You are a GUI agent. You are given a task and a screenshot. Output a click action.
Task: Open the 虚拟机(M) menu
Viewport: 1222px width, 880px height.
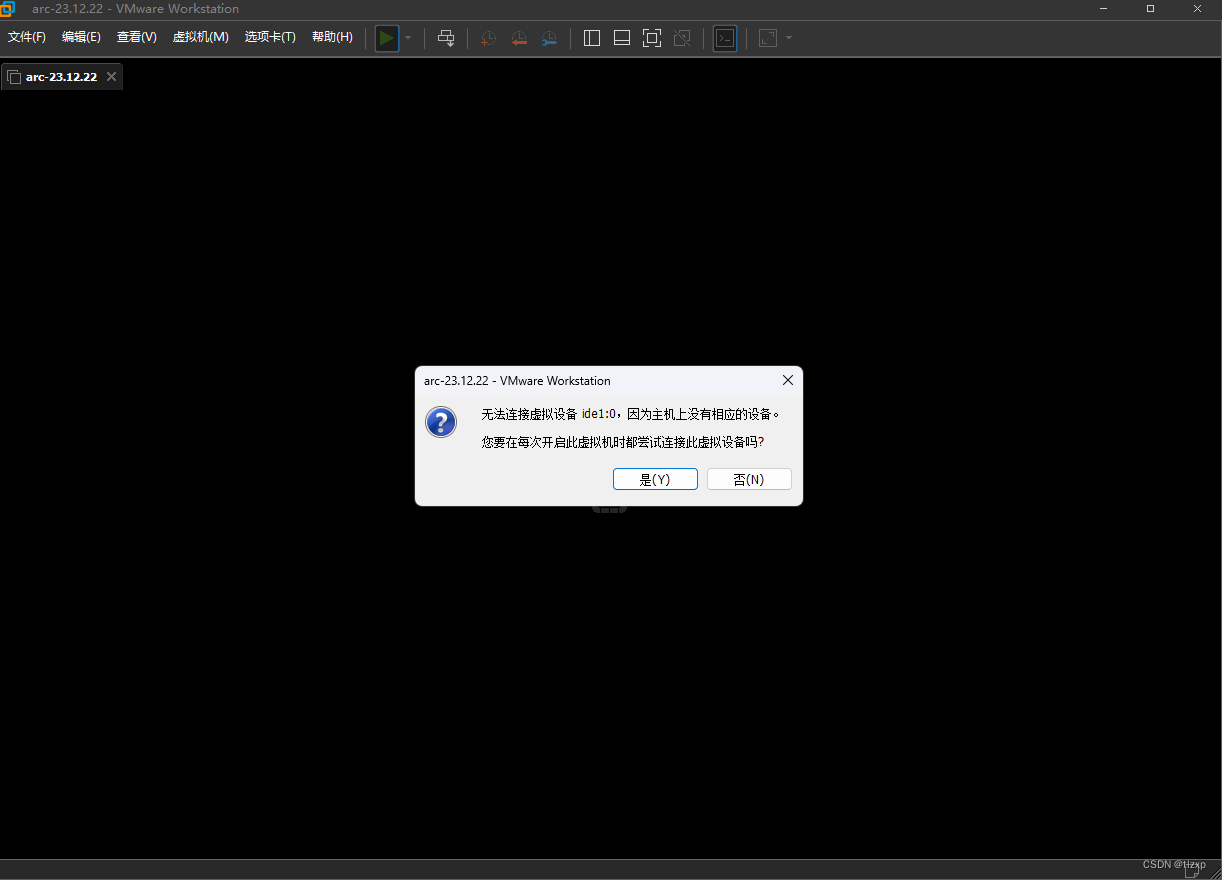[201, 37]
